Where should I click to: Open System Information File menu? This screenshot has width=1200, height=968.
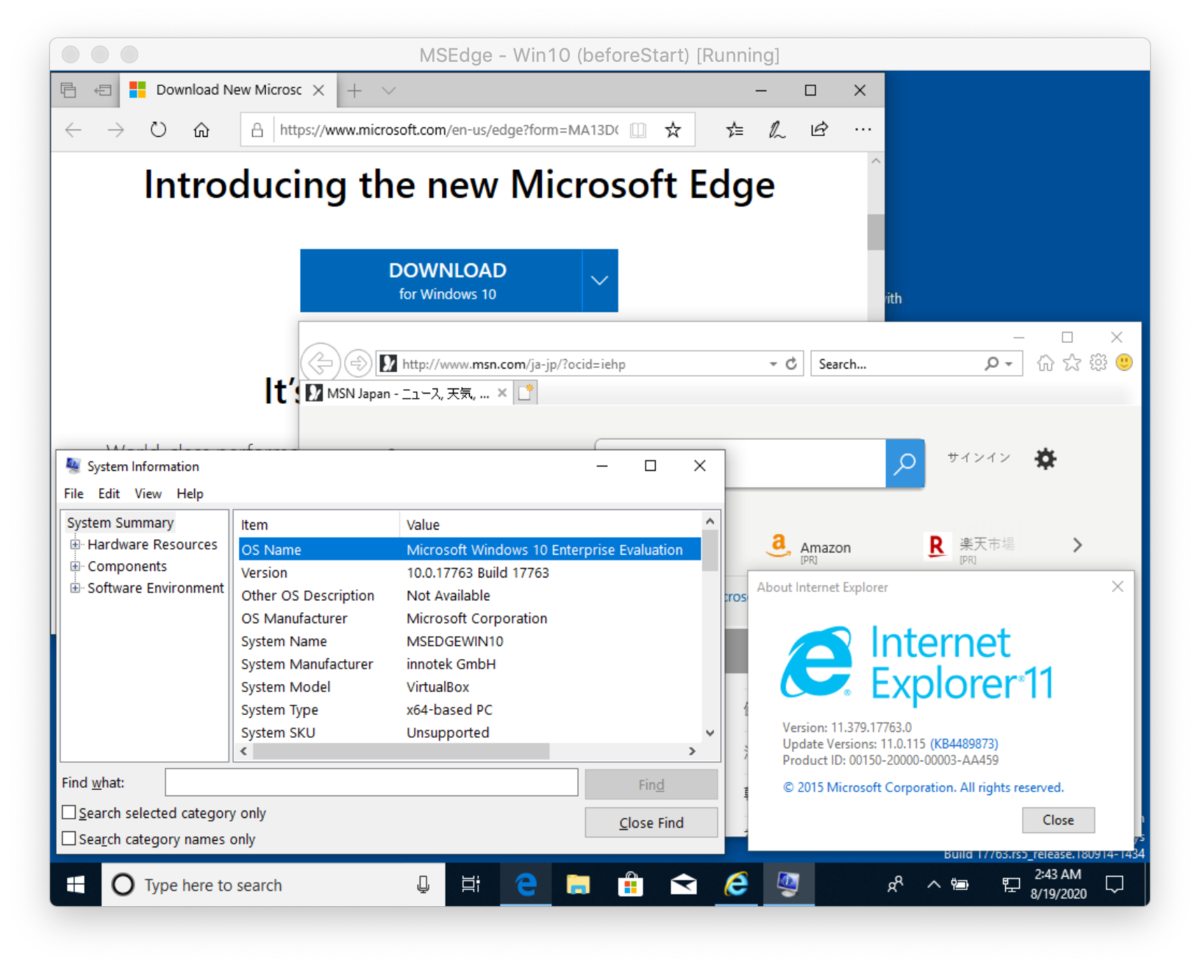74,494
